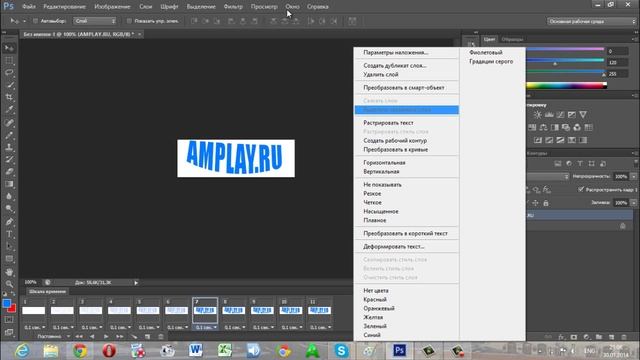
Task: Select animation frame 3 thumbnail
Action: [x=91, y=311]
